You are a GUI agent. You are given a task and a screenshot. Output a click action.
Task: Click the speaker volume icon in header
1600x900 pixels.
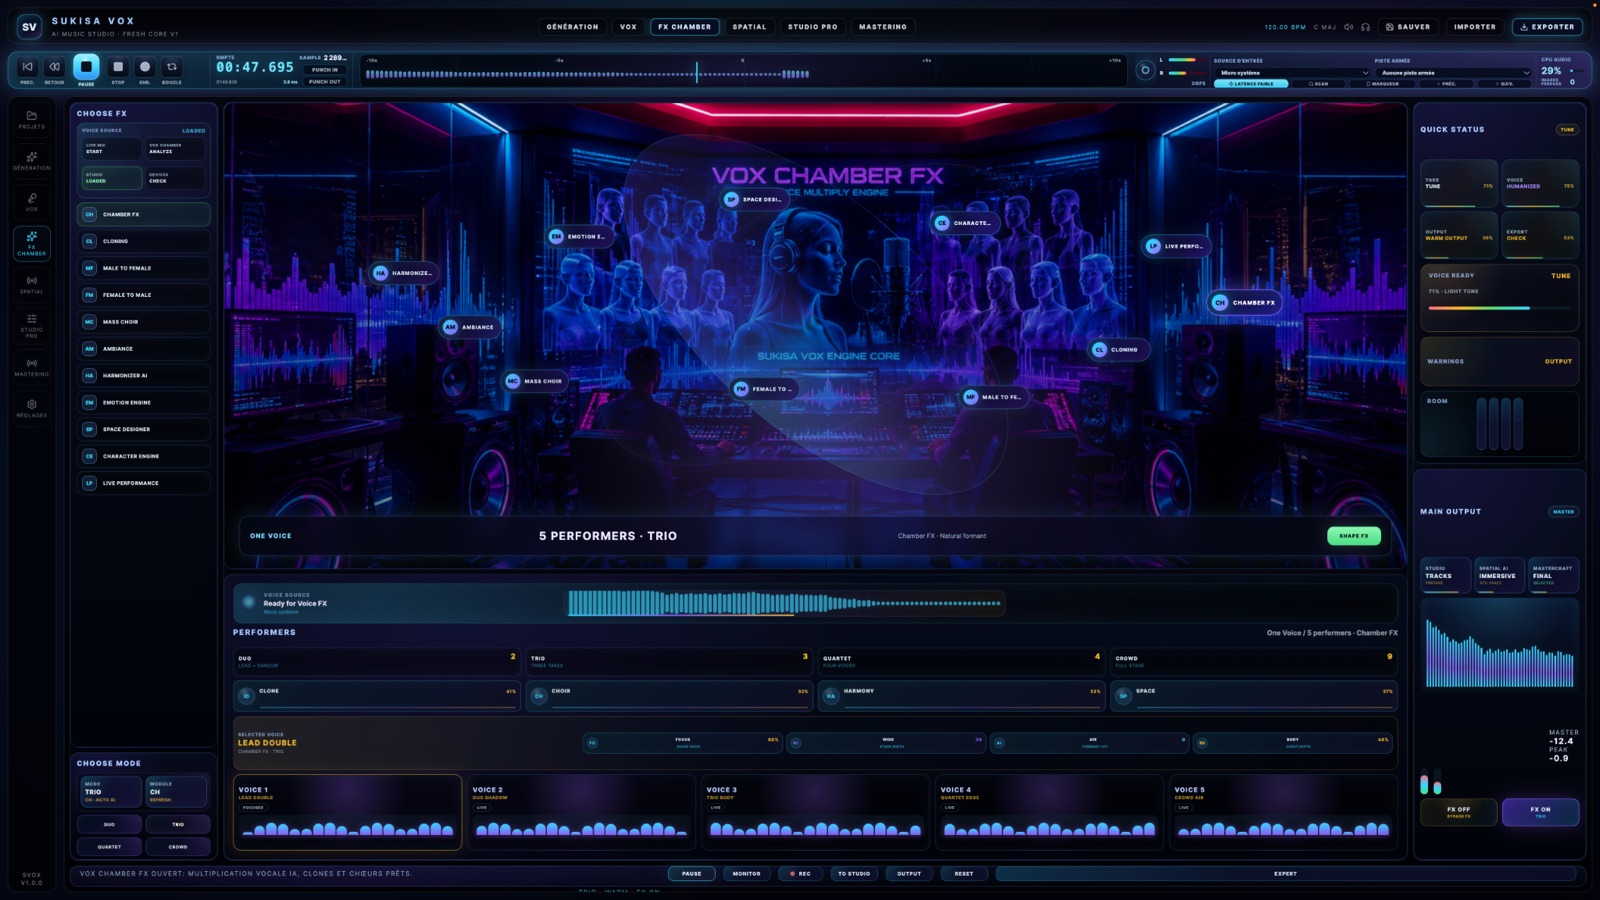tap(1348, 27)
